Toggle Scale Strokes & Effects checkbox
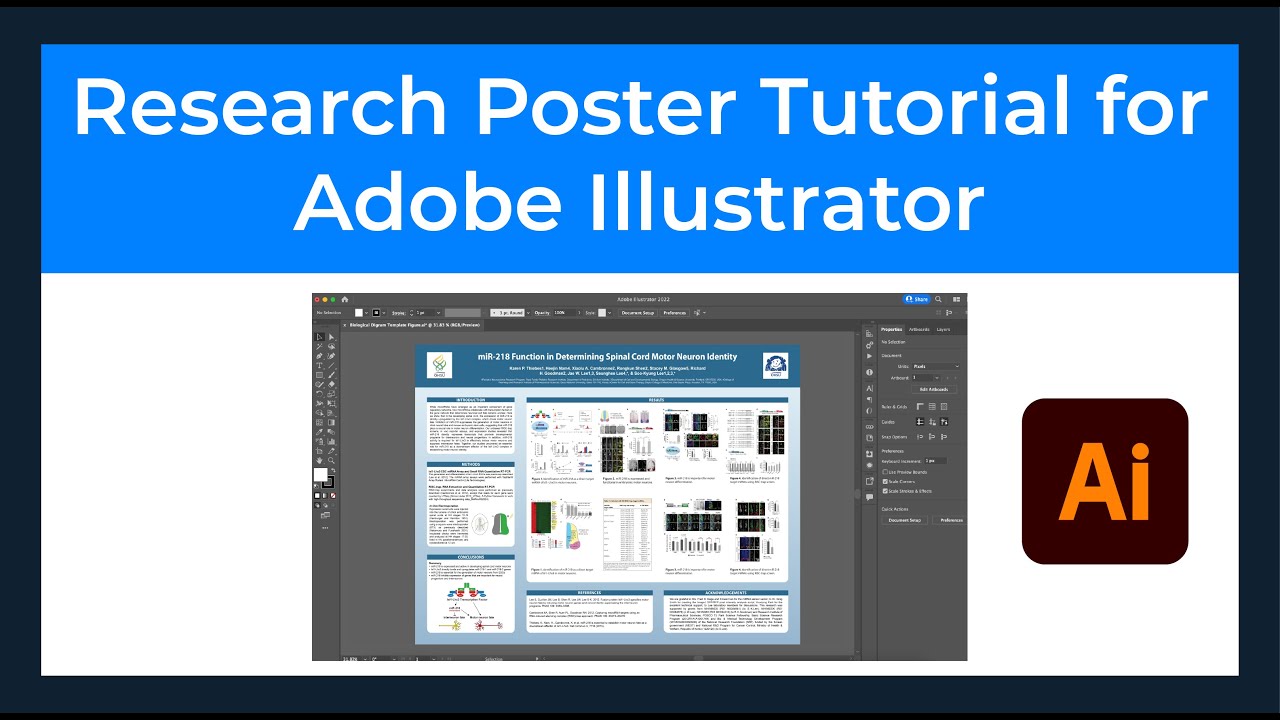Image resolution: width=1280 pixels, height=720 pixels. pos(885,491)
